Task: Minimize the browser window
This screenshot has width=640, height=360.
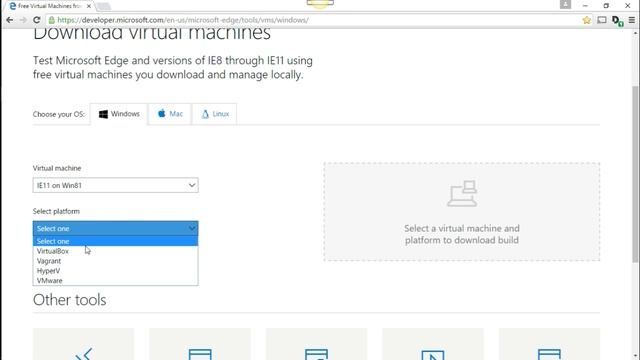Action: pyautogui.click(x=585, y=6)
